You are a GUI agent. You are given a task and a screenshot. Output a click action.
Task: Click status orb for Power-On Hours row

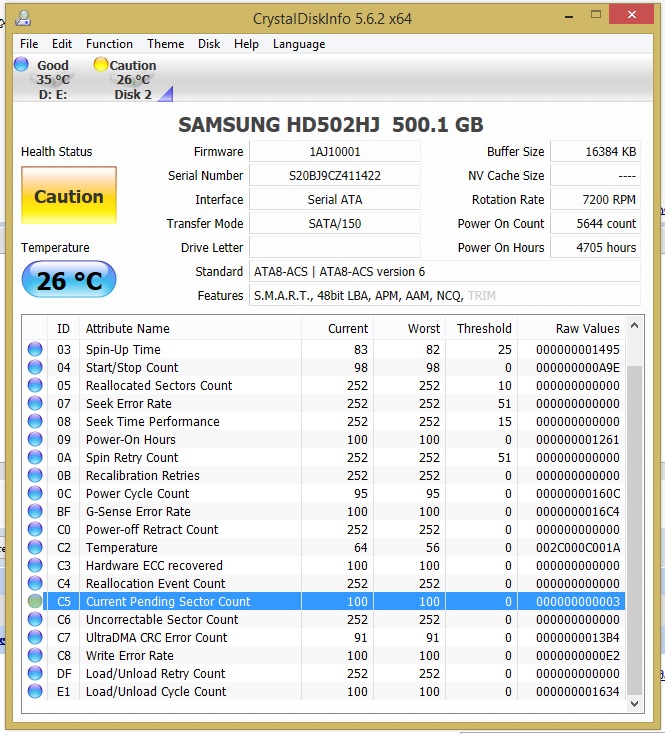(x=35, y=439)
